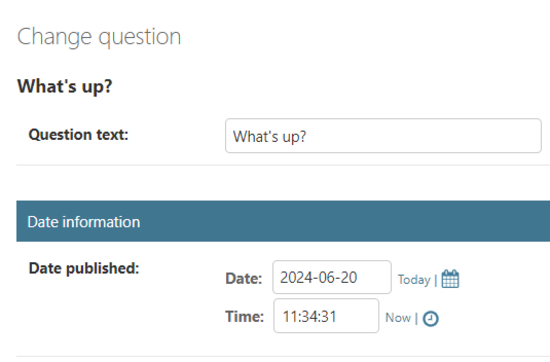Screen dimensions: 550x362
Task: Set time with the Now link
Action: pos(398,317)
